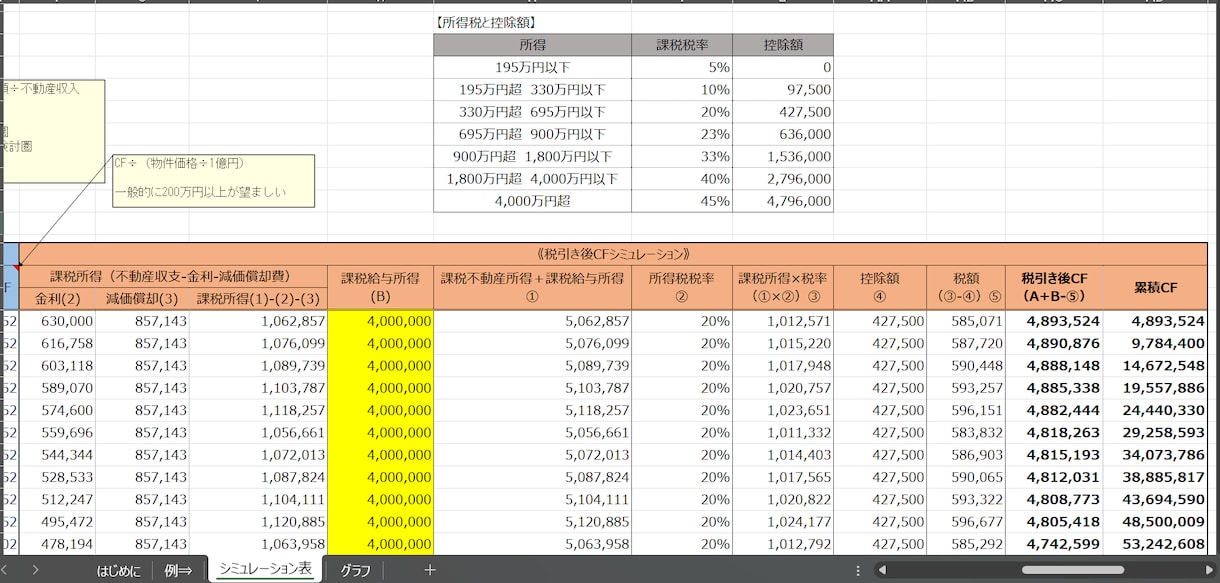Select the 《税引き後CFシミュレーション》 title cell
The height and width of the screenshot is (583, 1220).
[613, 254]
